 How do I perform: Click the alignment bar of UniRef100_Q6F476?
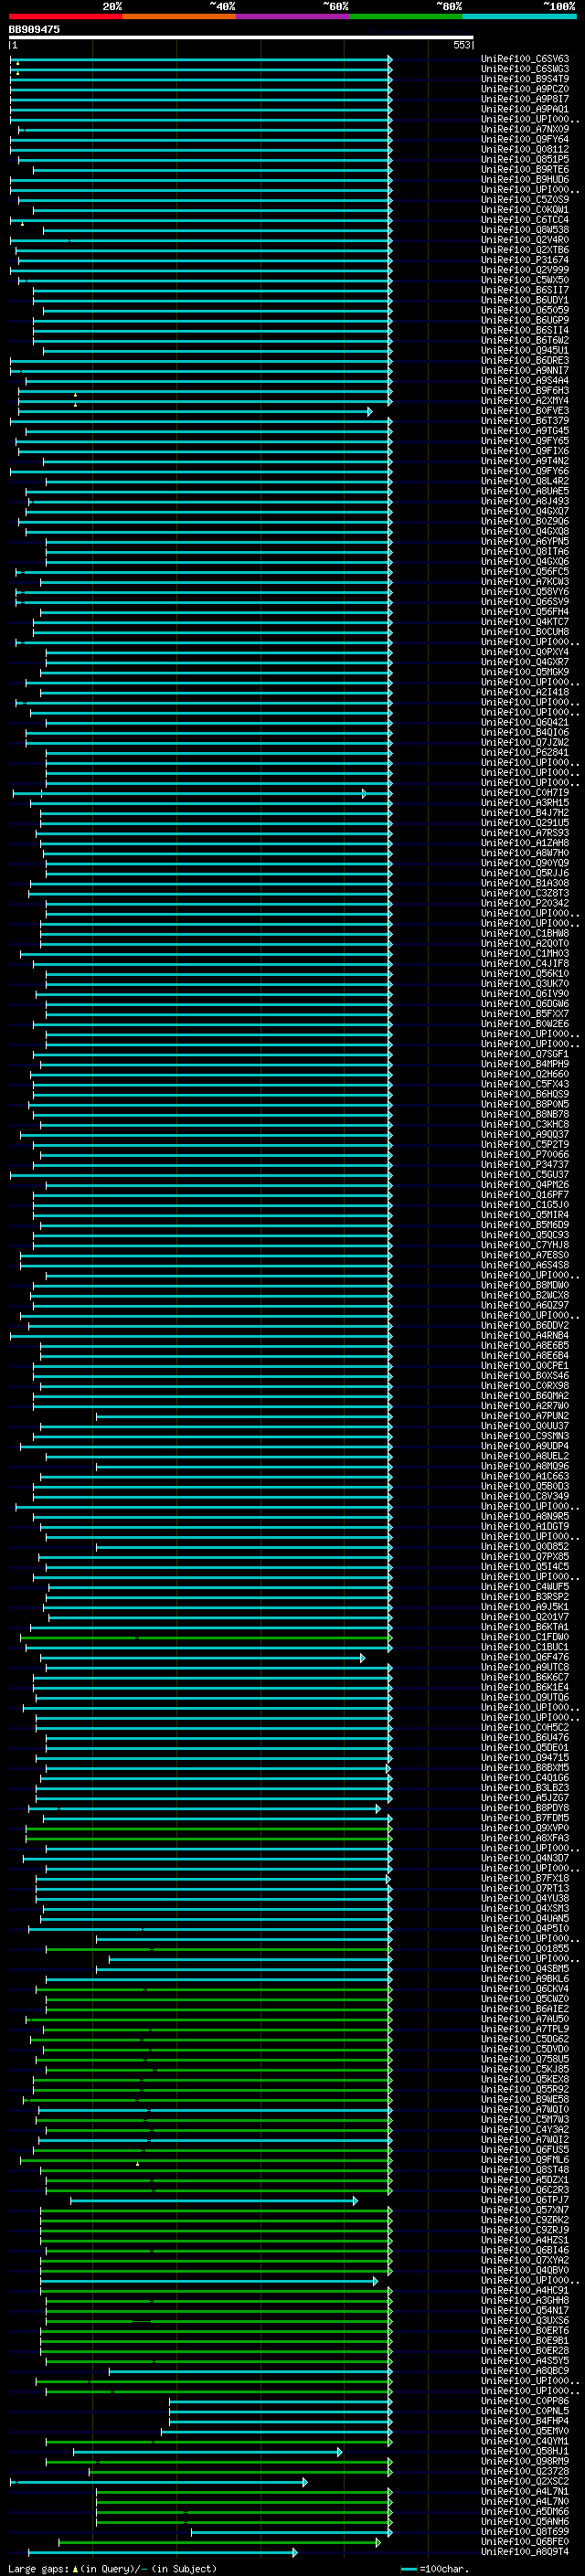[203, 1657]
